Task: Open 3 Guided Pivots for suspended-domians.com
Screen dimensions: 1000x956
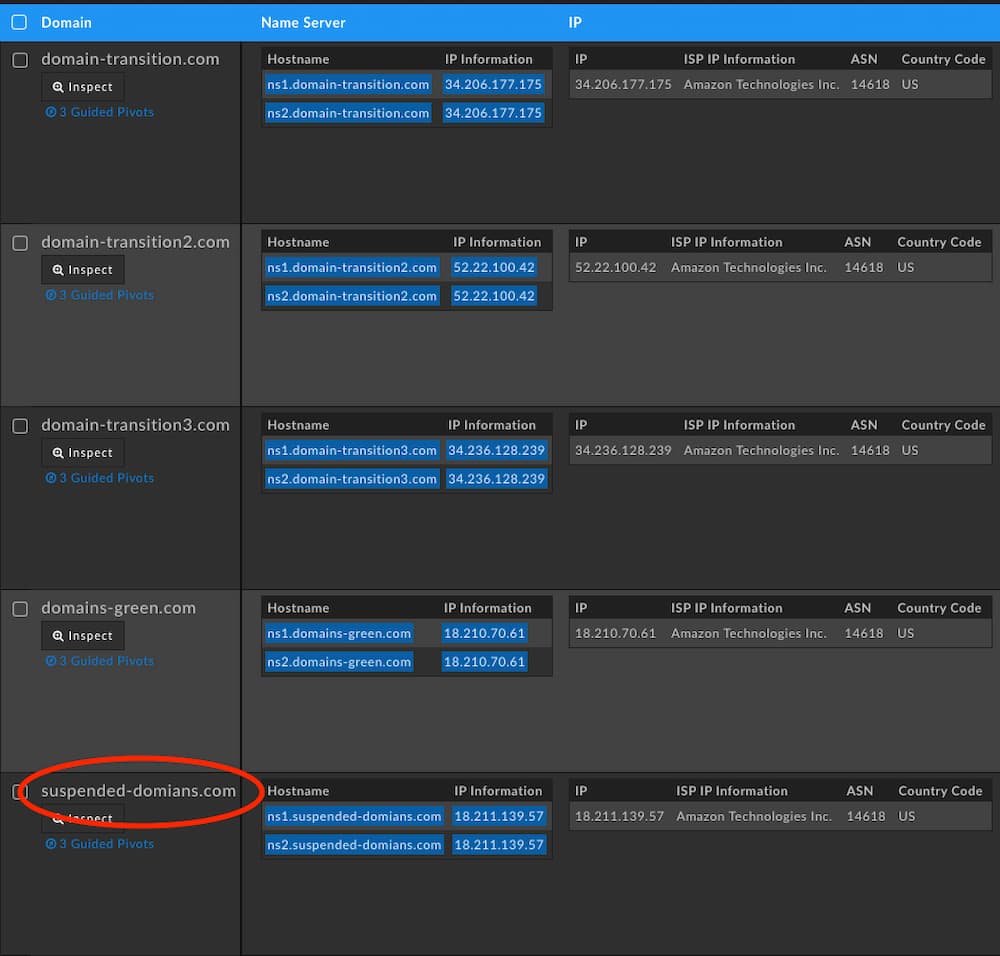Action: [x=99, y=844]
